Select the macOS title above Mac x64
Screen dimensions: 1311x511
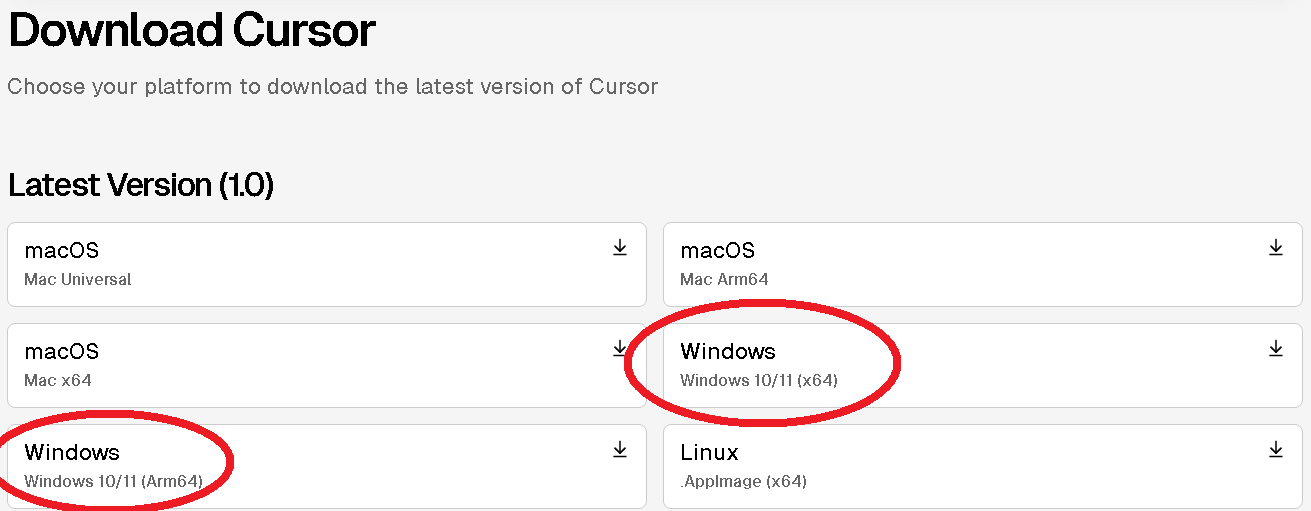click(x=62, y=352)
